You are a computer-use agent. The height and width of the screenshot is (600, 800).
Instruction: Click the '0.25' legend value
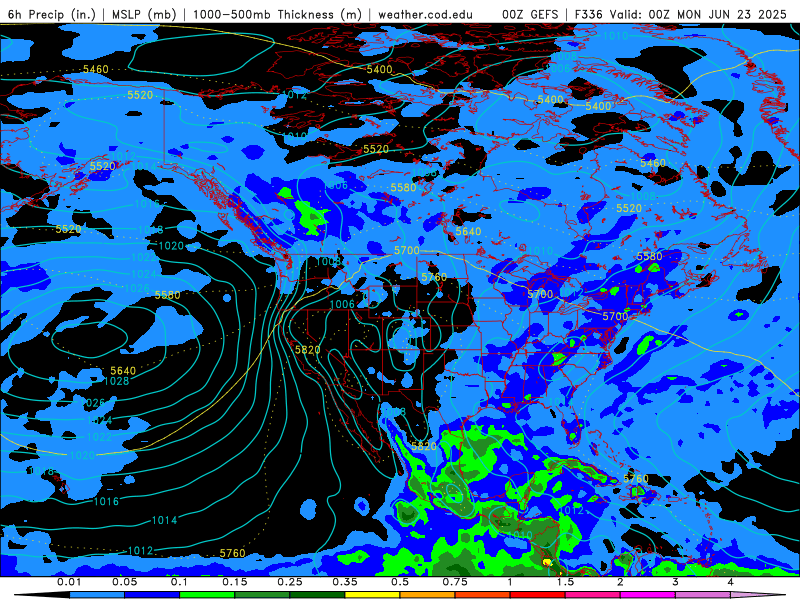290,582
